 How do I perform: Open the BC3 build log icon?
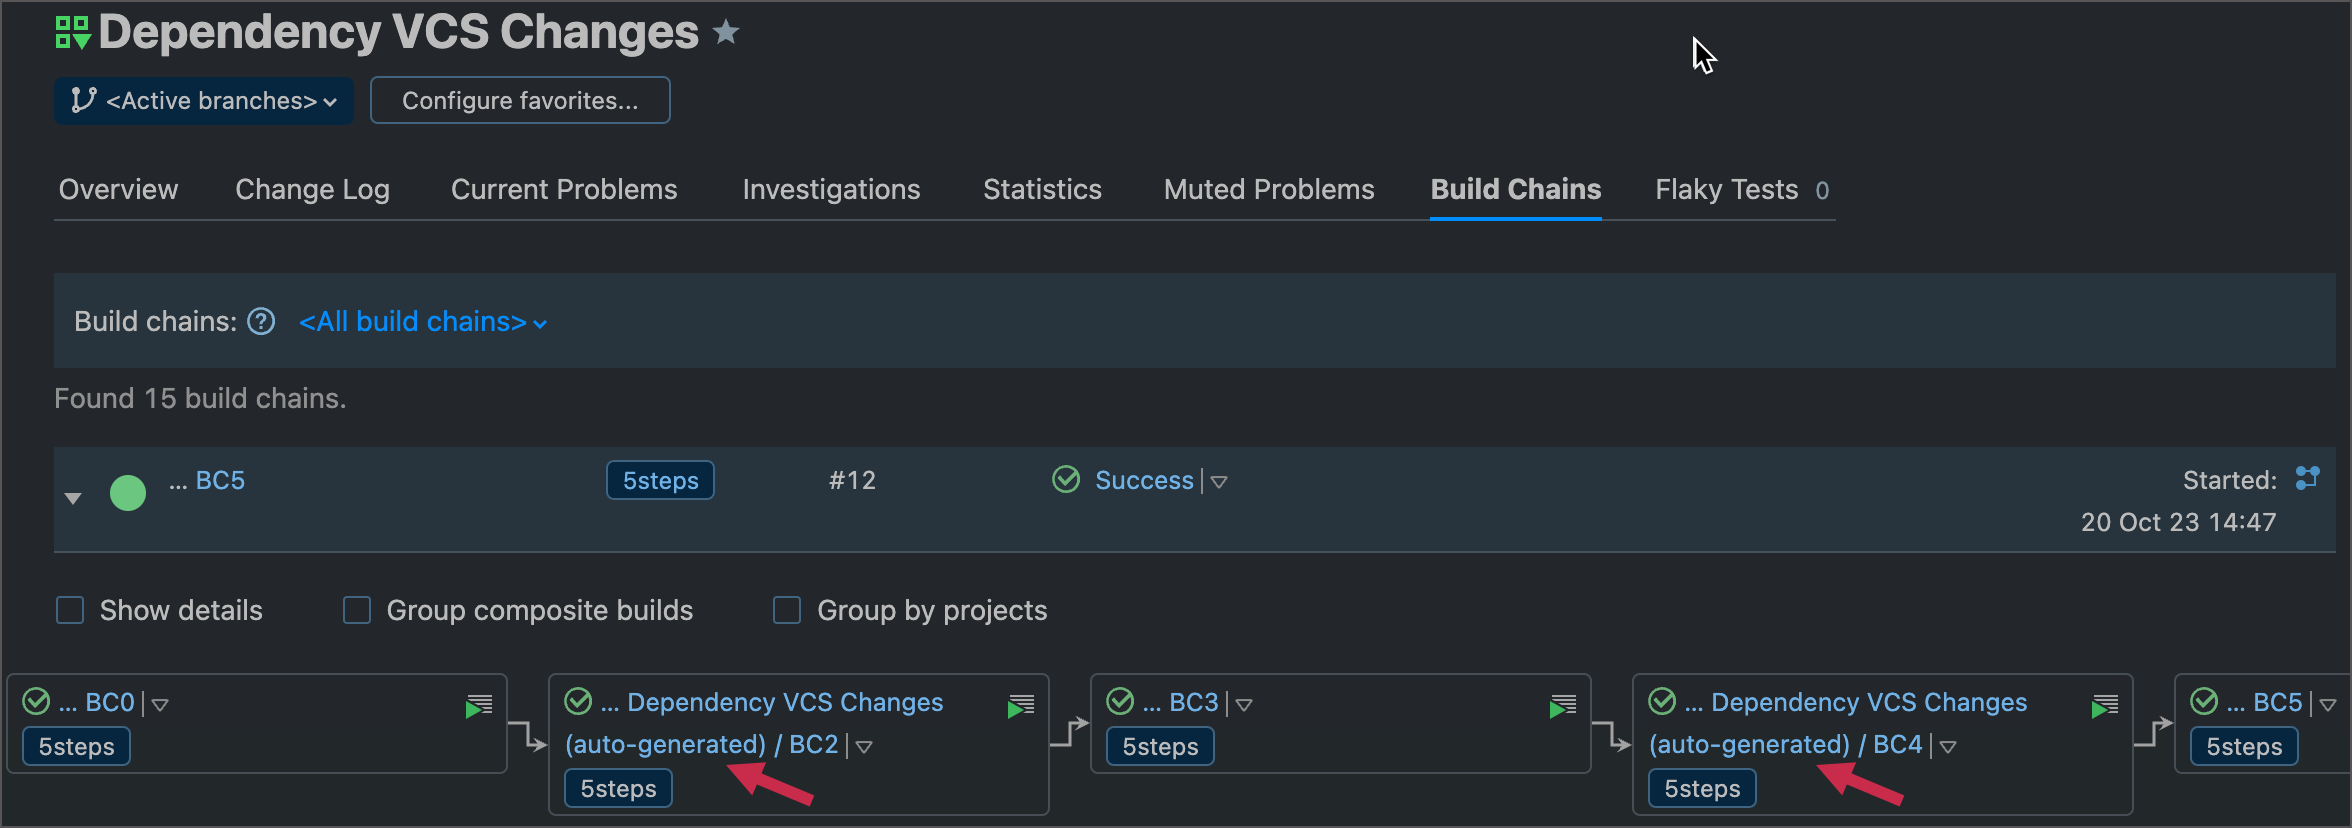coord(1563,706)
